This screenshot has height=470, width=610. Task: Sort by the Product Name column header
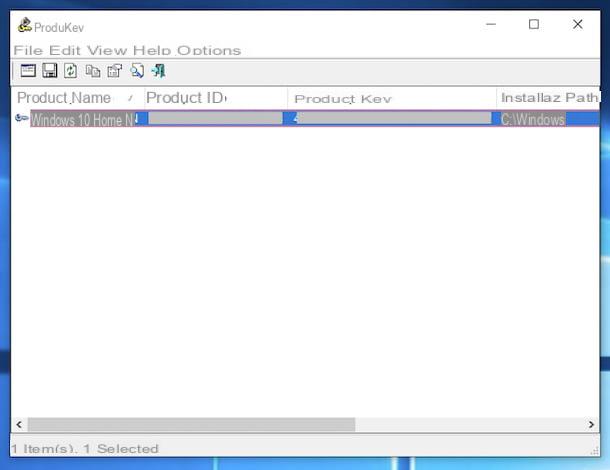(x=77, y=98)
